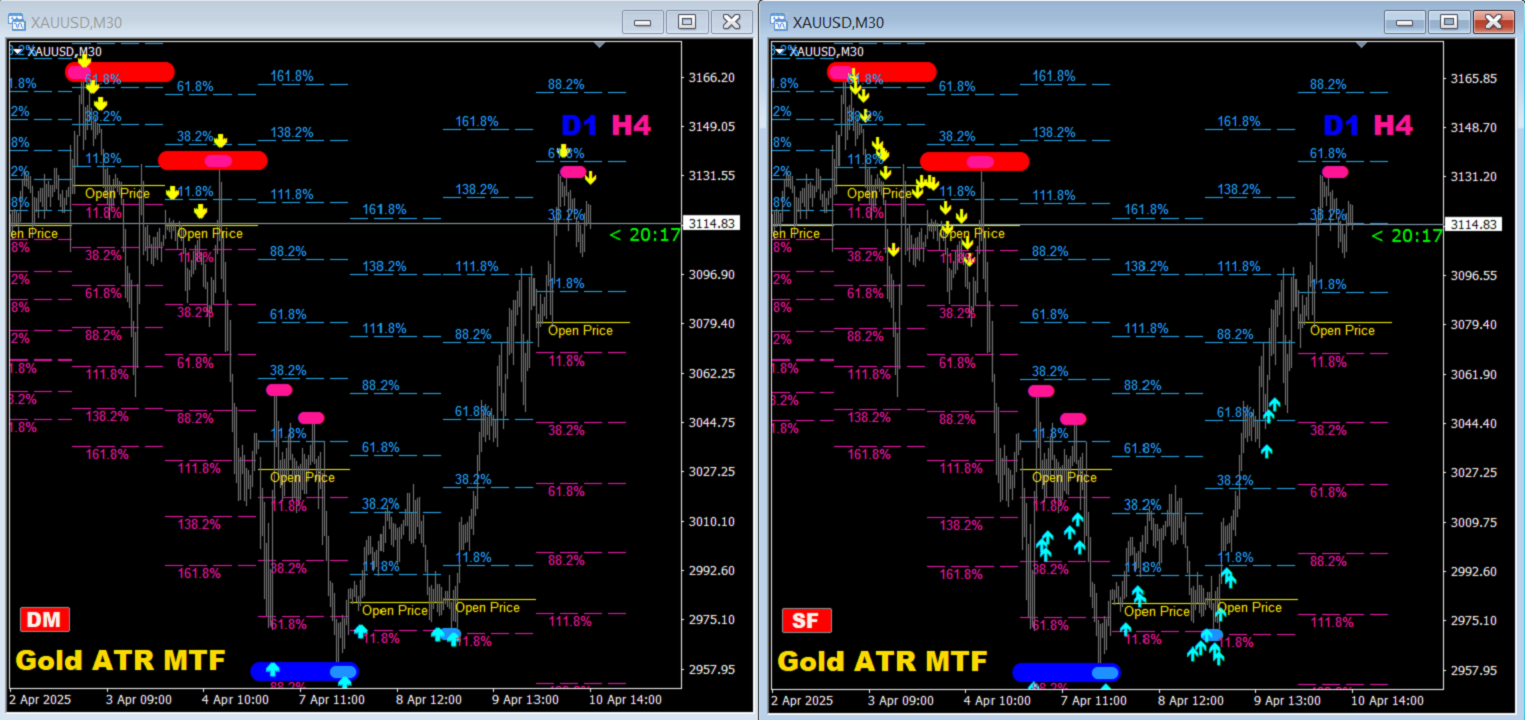Click the 2 Apr 2025 date in the right chart
This screenshot has height=720, width=1525.
(x=801, y=700)
